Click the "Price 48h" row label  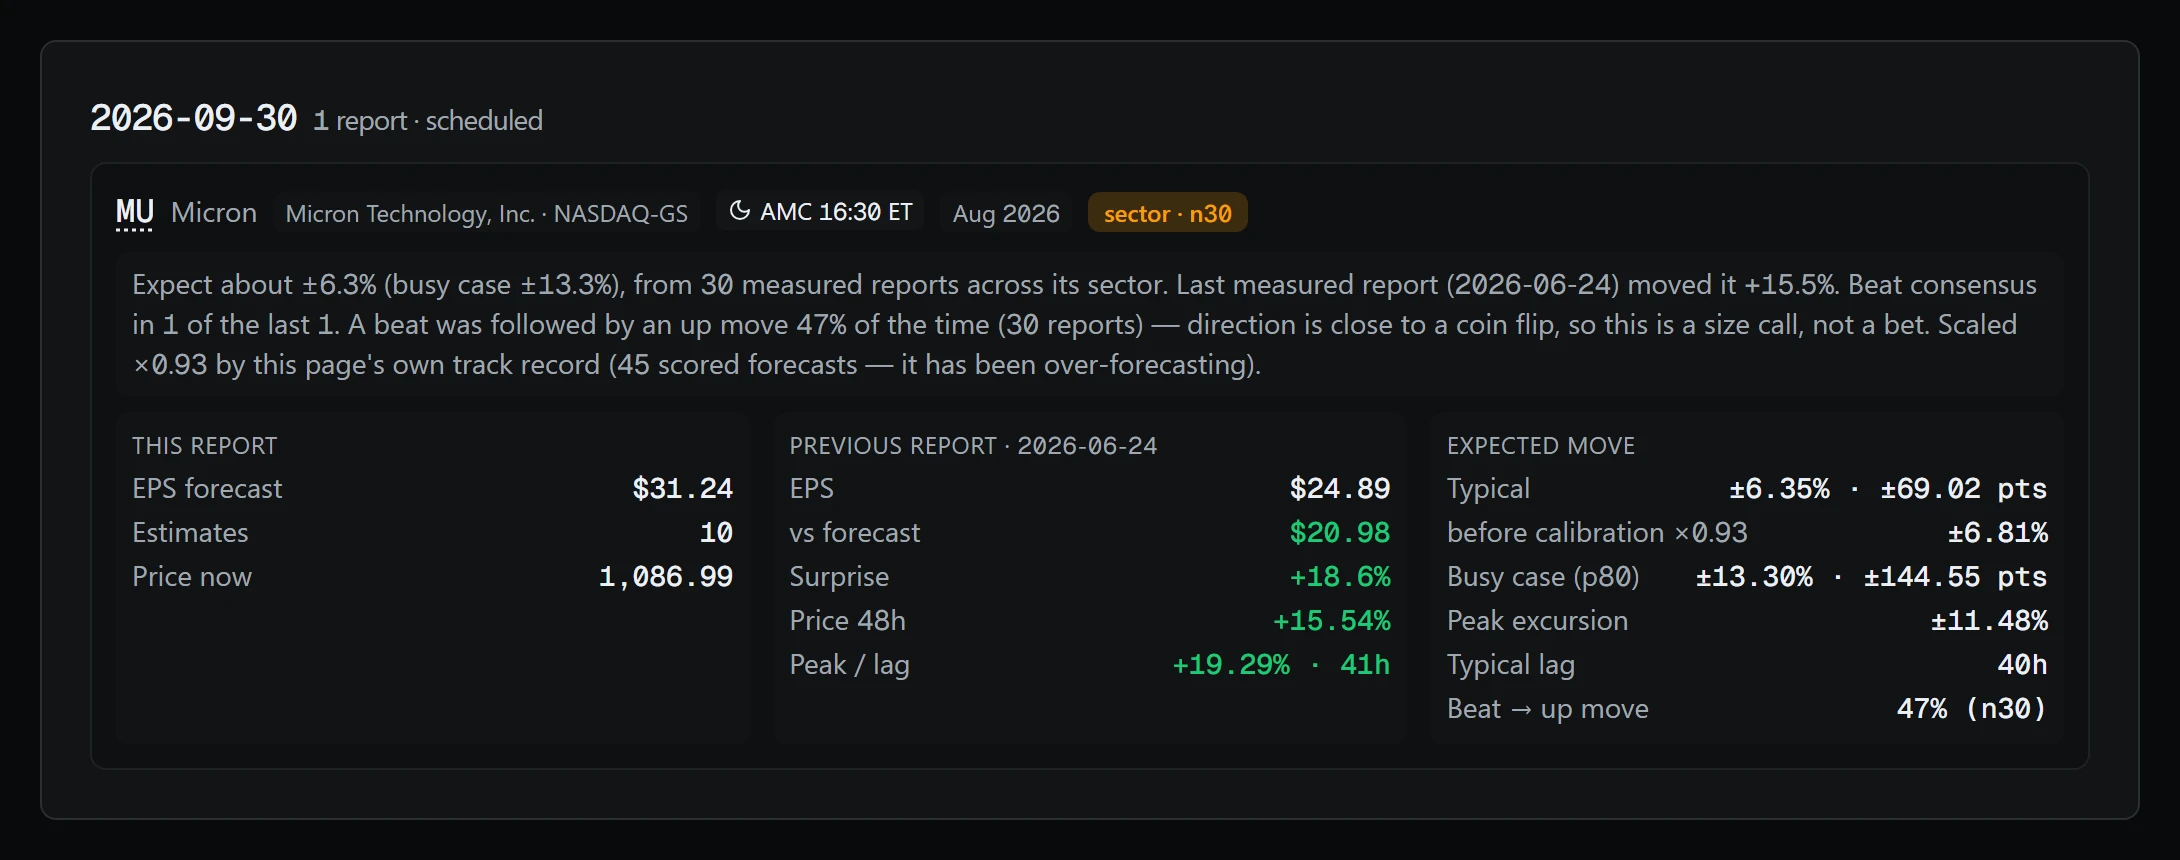[848, 621]
